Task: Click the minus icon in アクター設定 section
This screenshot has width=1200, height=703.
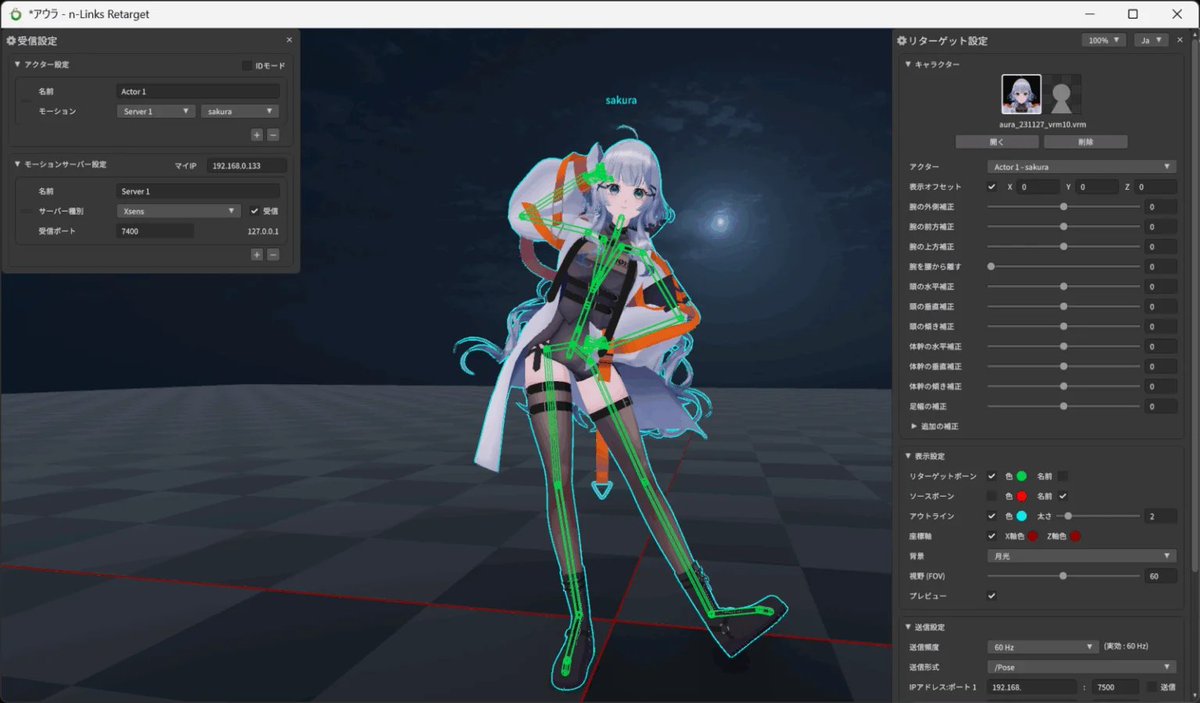Action: click(x=272, y=134)
